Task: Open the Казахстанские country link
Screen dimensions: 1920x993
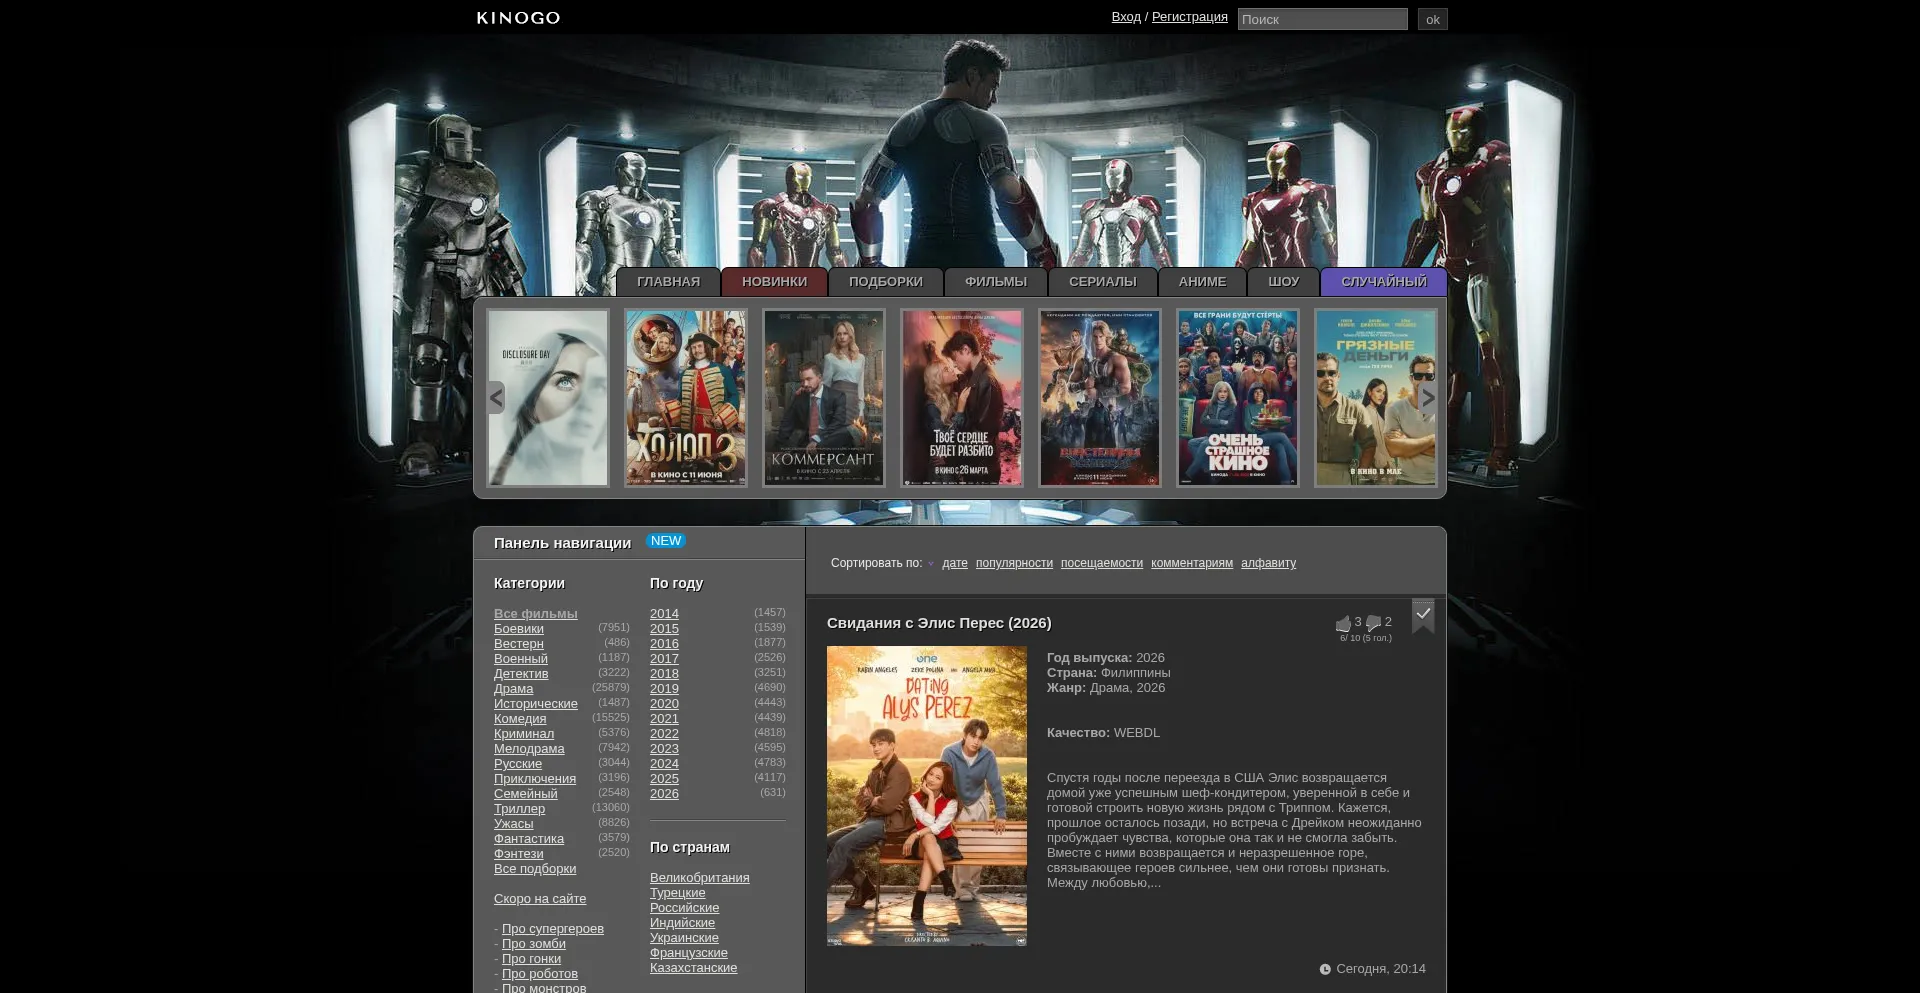Action: coord(694,968)
